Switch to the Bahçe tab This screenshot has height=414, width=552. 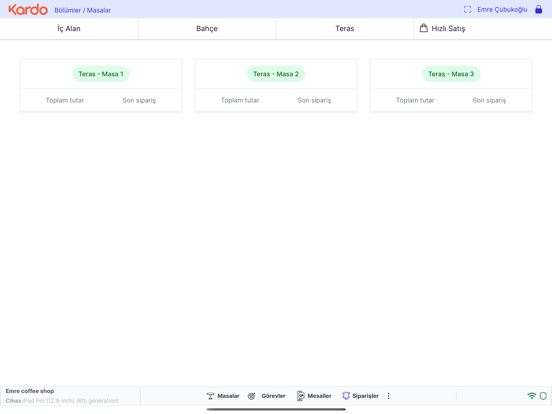pos(207,29)
